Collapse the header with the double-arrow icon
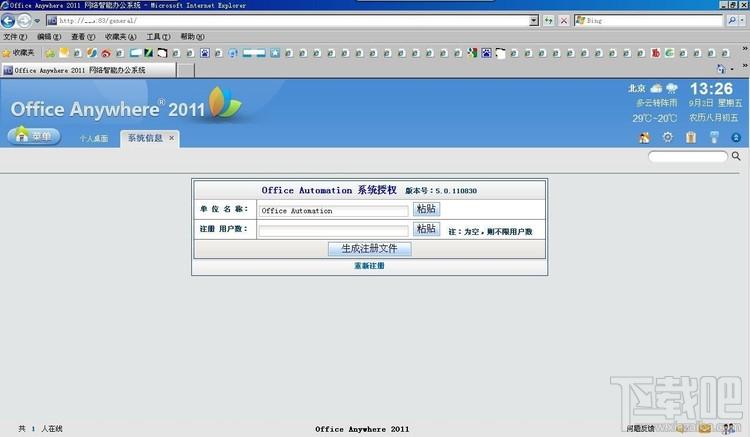Image resolution: width=750 pixels, height=437 pixels. click(x=736, y=138)
